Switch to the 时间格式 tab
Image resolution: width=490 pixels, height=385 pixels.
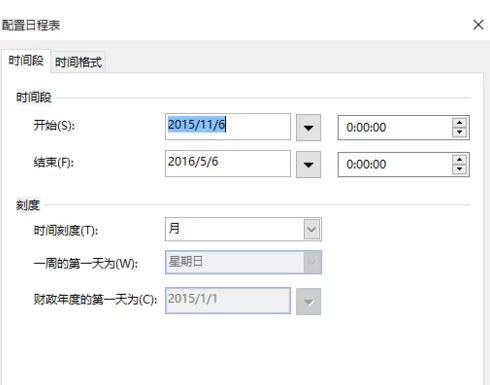[78, 62]
